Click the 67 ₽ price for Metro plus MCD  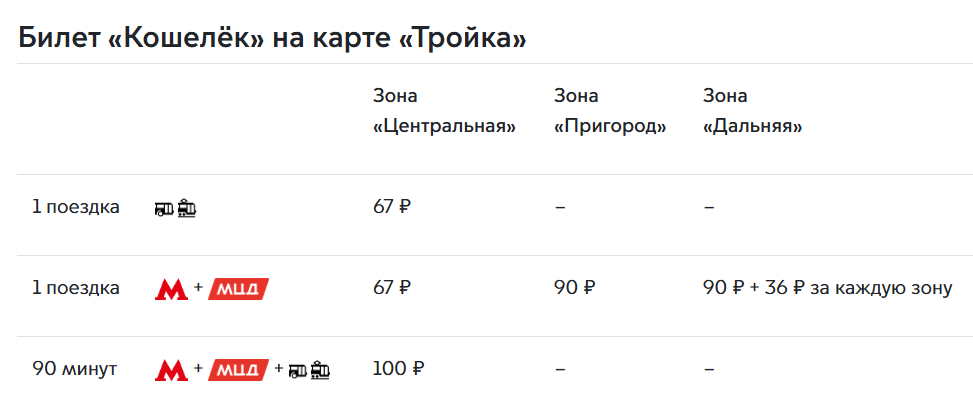pyautogui.click(x=392, y=288)
